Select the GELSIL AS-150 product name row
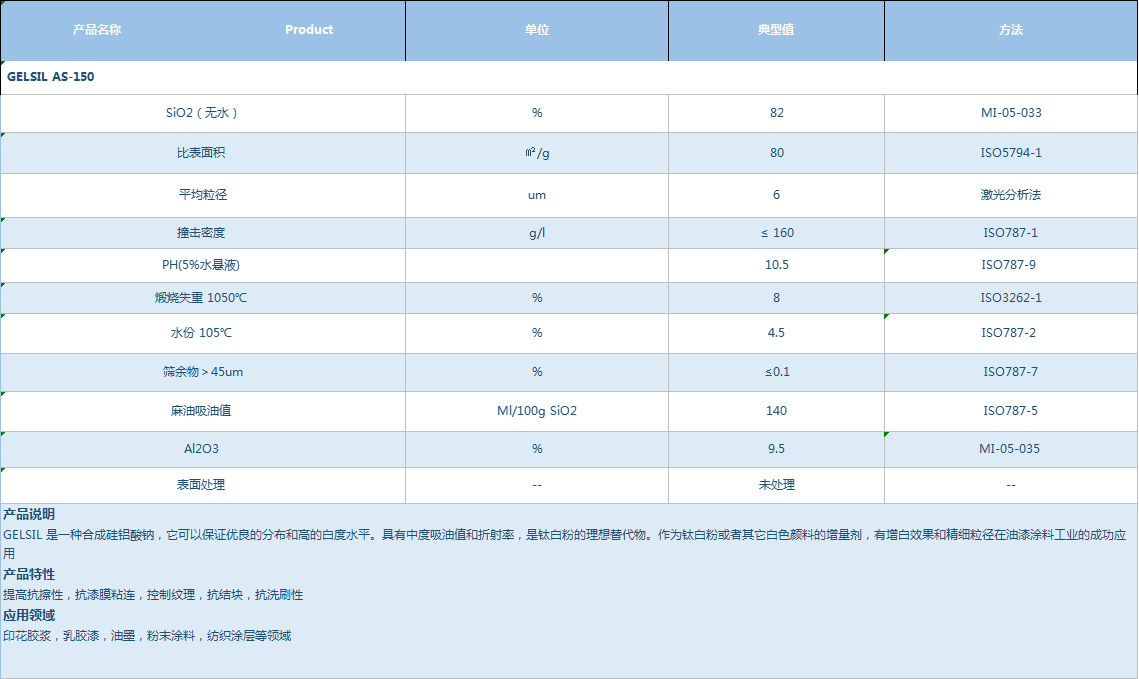This screenshot has height=679, width=1139. pos(569,77)
